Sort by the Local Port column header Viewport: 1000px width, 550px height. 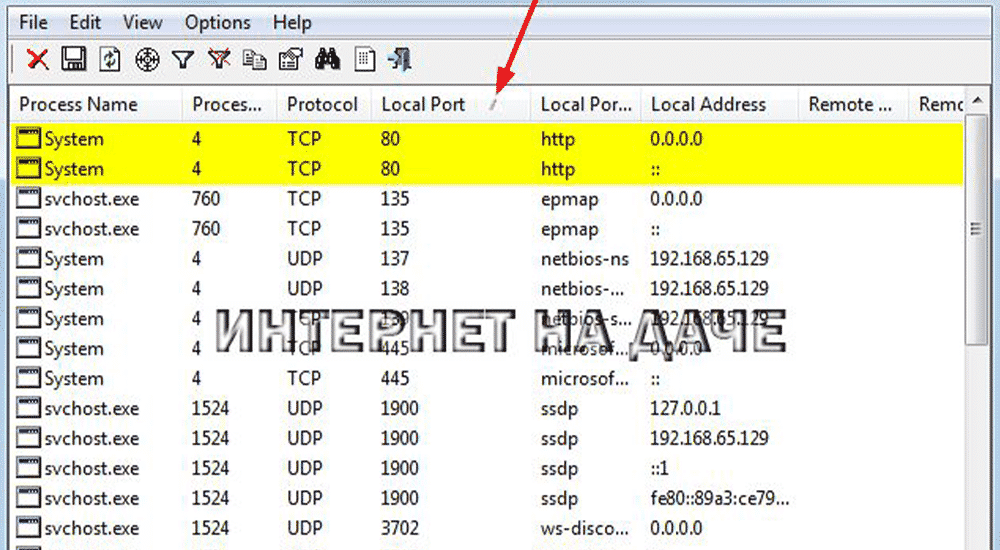[x=423, y=104]
